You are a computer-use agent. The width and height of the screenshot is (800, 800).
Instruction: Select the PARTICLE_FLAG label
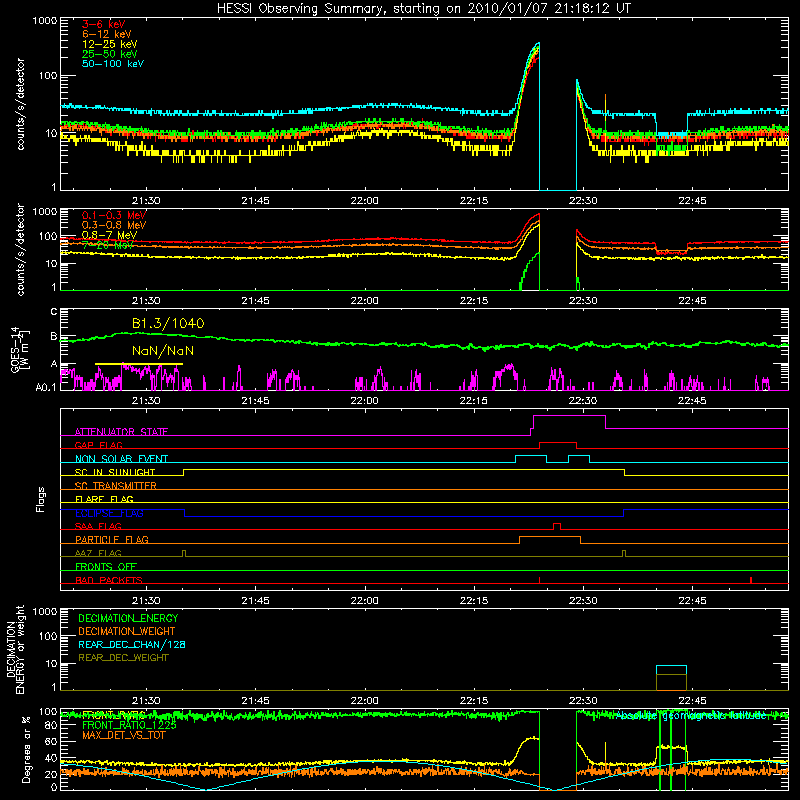pyautogui.click(x=112, y=540)
